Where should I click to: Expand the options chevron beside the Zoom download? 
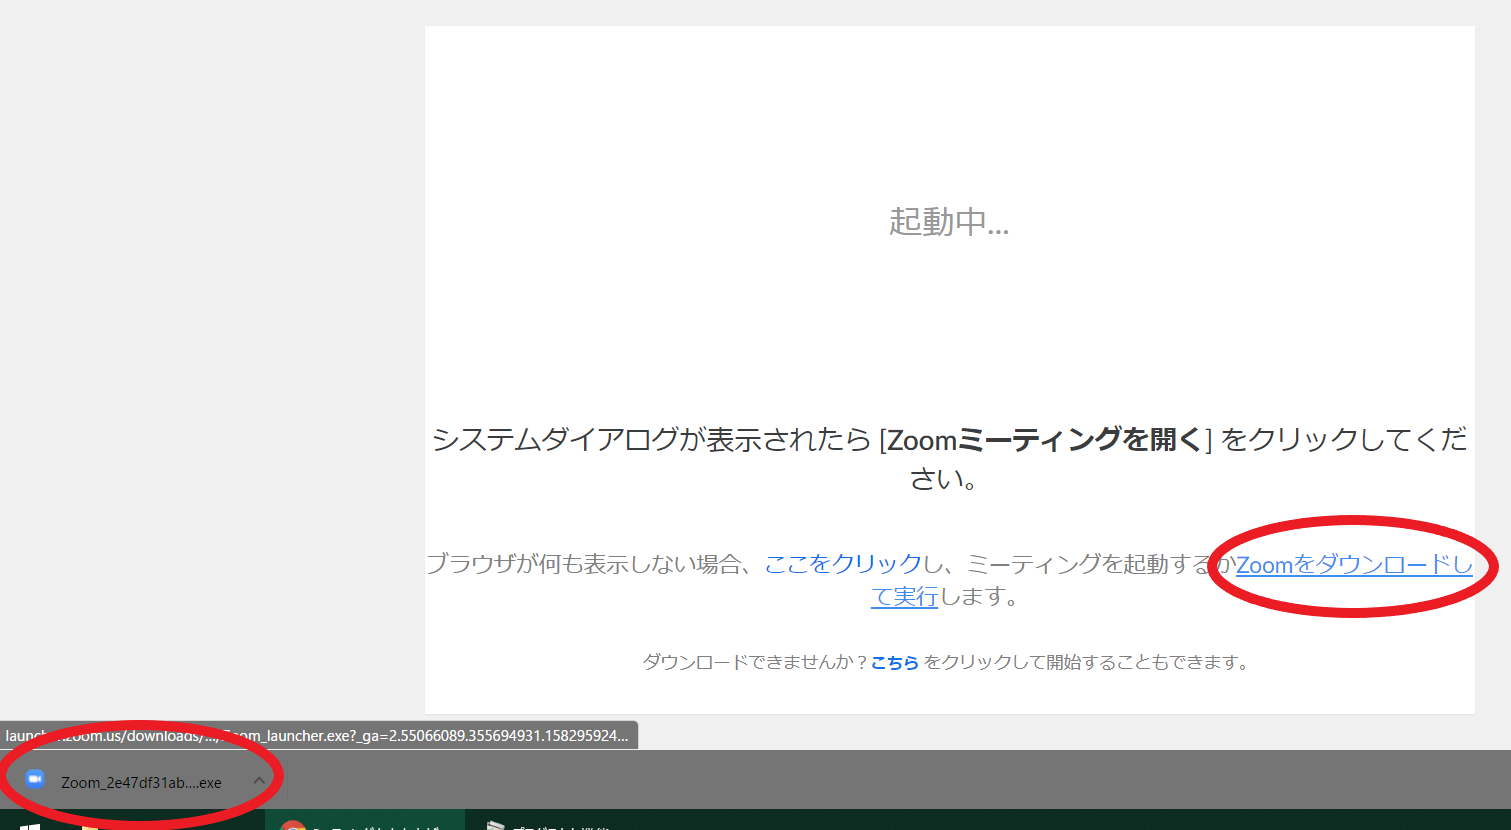259,780
